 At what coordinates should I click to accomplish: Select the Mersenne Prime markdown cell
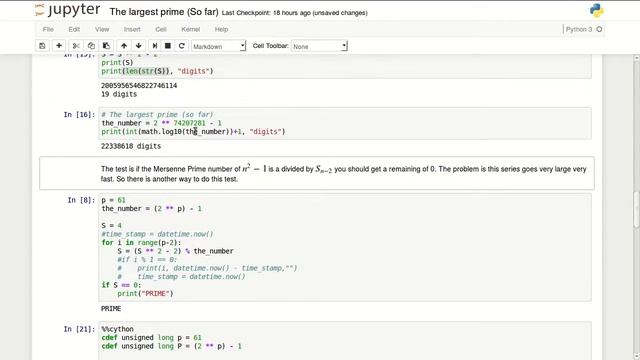point(317,173)
